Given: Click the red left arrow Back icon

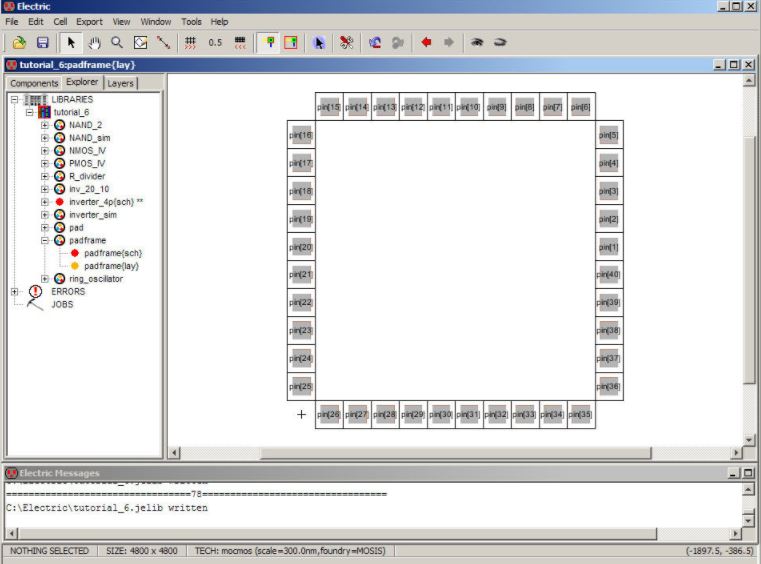Looking at the screenshot, I should [x=426, y=43].
